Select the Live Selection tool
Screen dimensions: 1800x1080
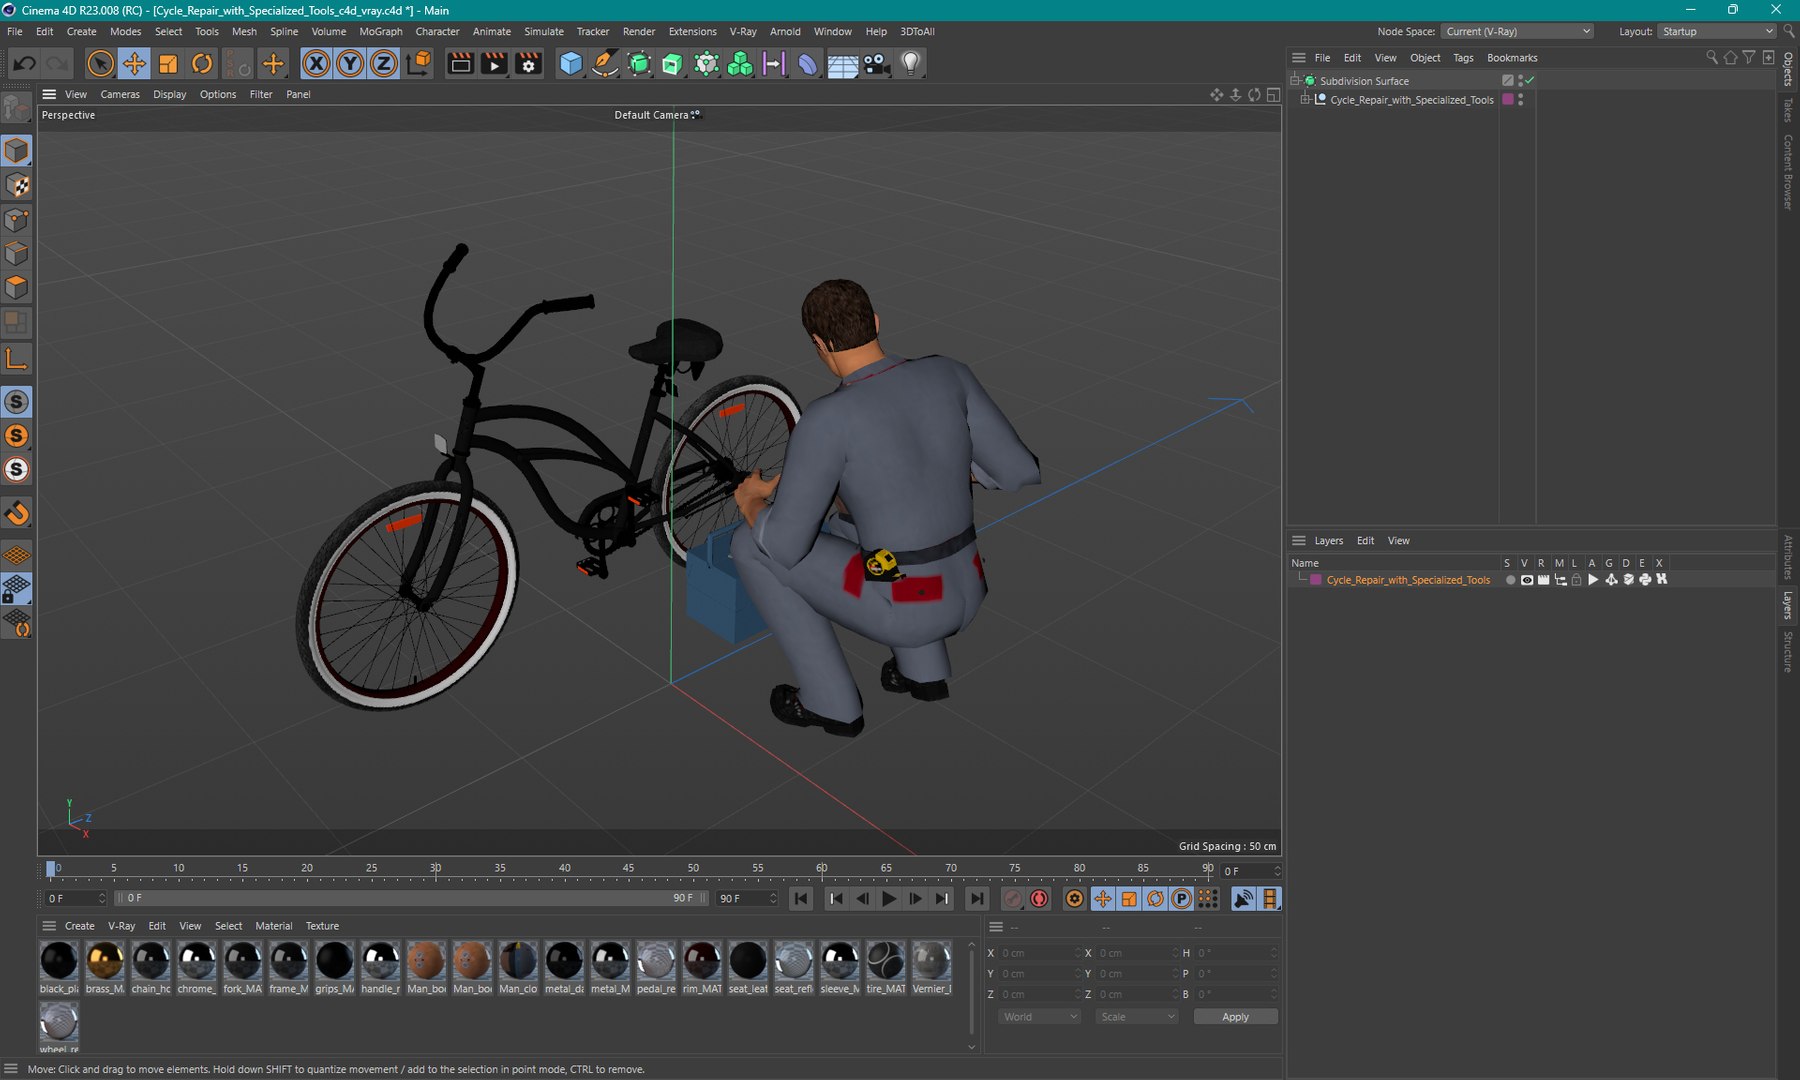(100, 63)
